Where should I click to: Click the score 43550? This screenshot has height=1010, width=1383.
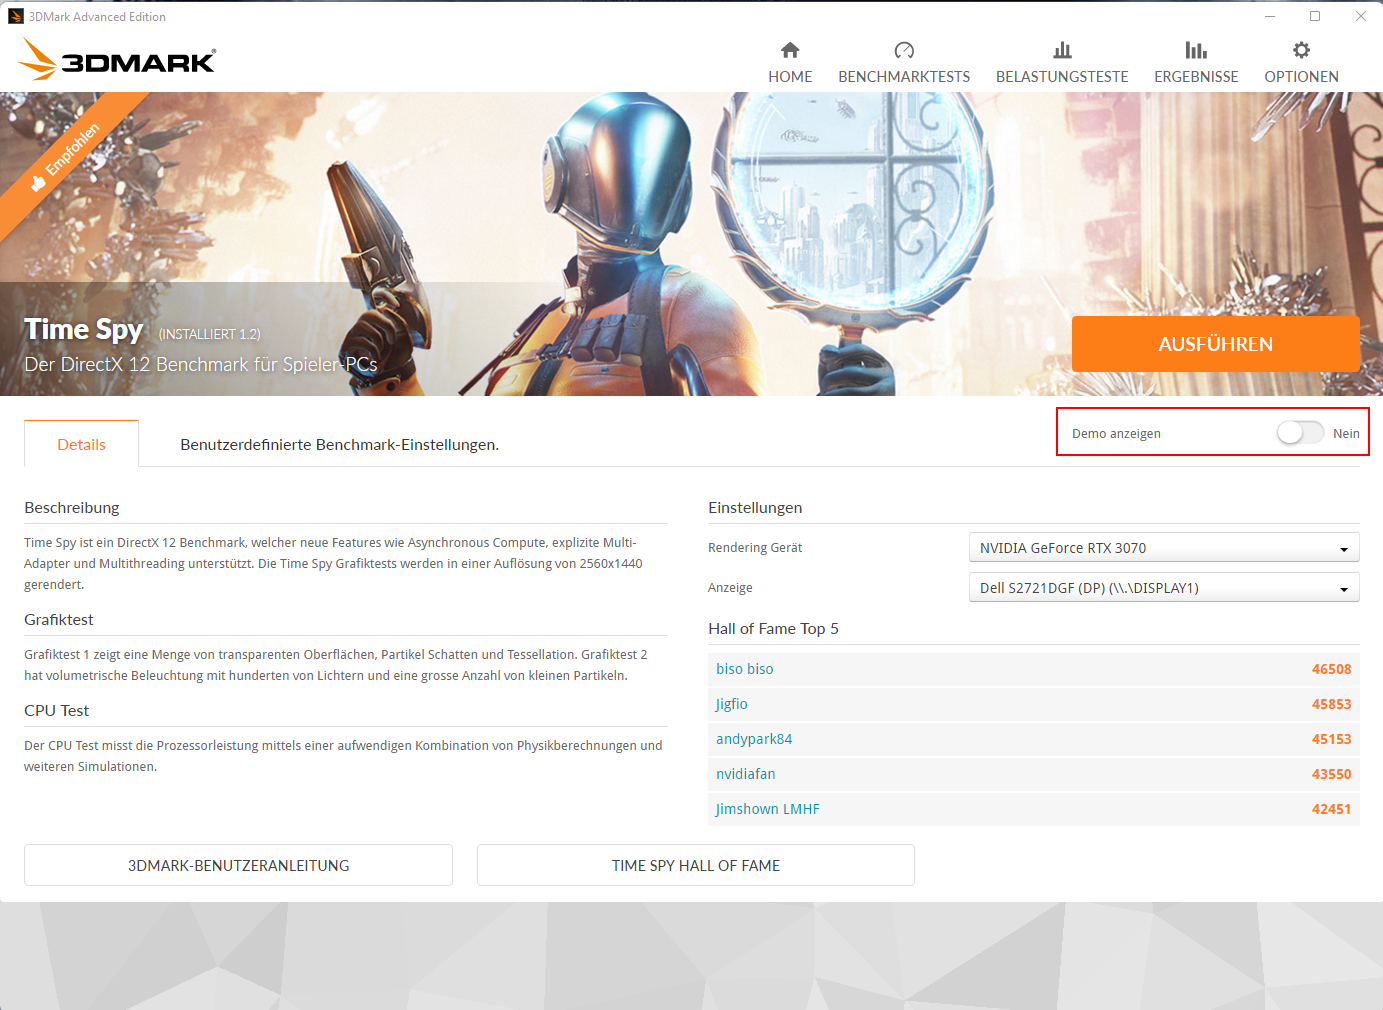[x=1331, y=774]
